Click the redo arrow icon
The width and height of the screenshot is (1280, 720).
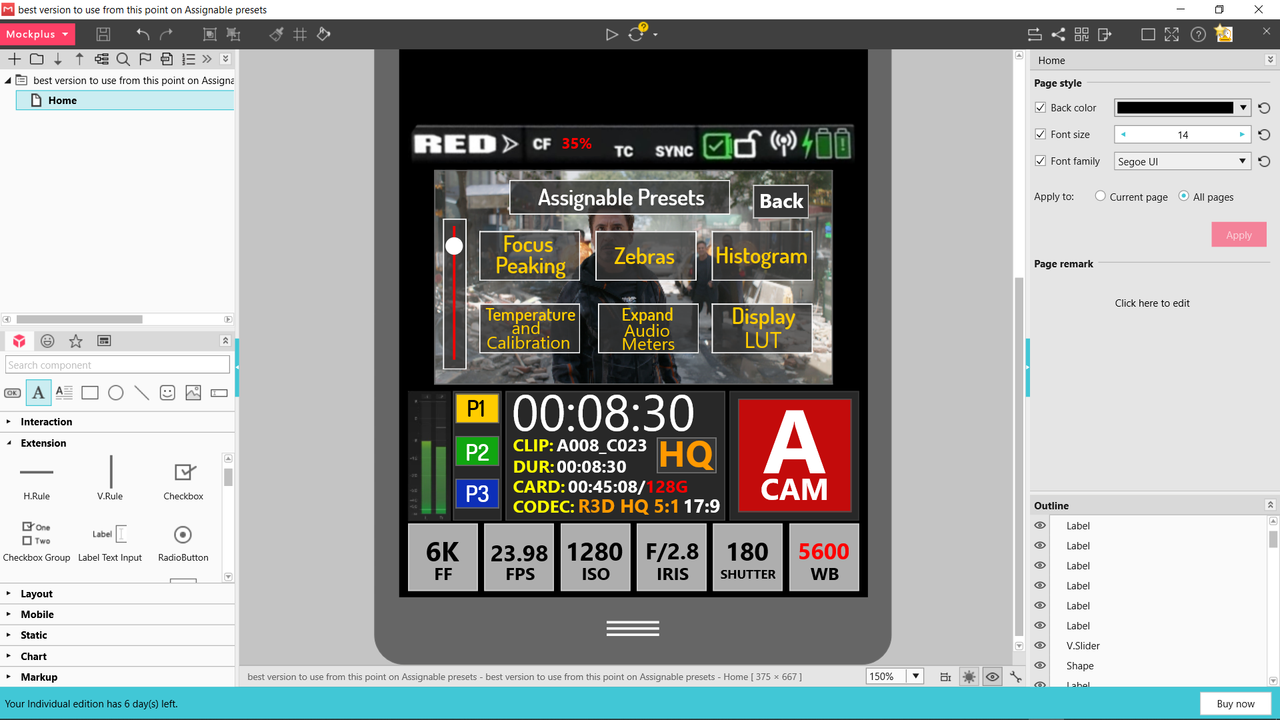tap(167, 34)
